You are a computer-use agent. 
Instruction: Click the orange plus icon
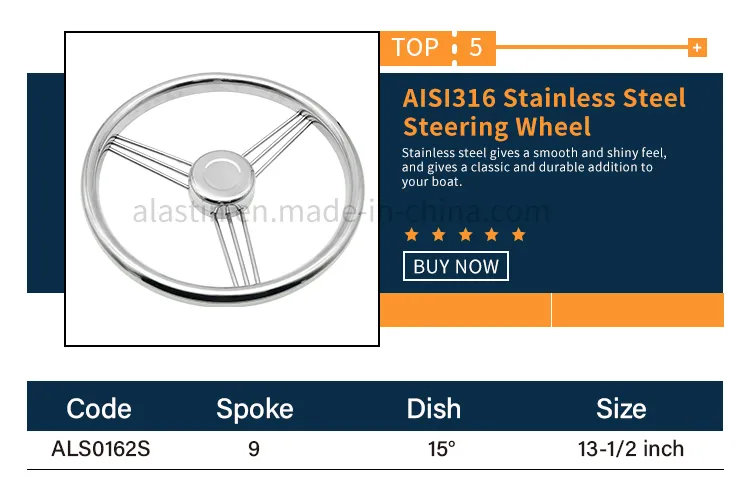(697, 47)
